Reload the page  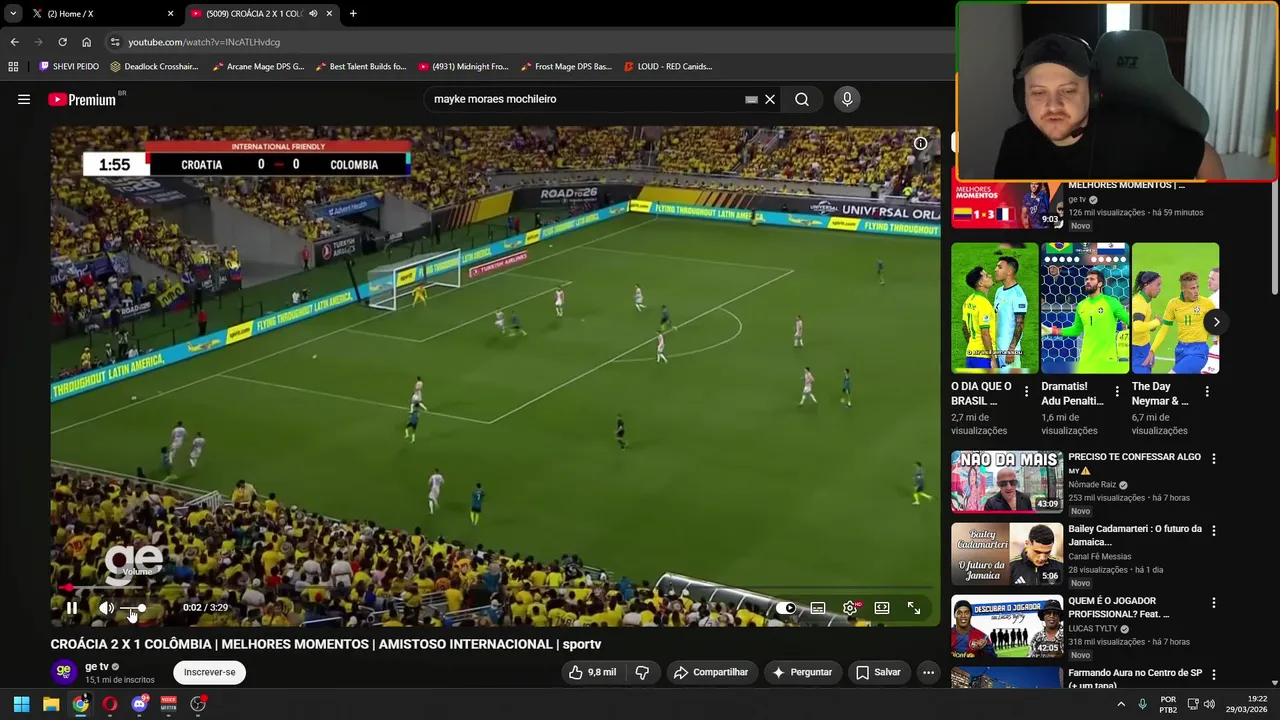click(62, 42)
